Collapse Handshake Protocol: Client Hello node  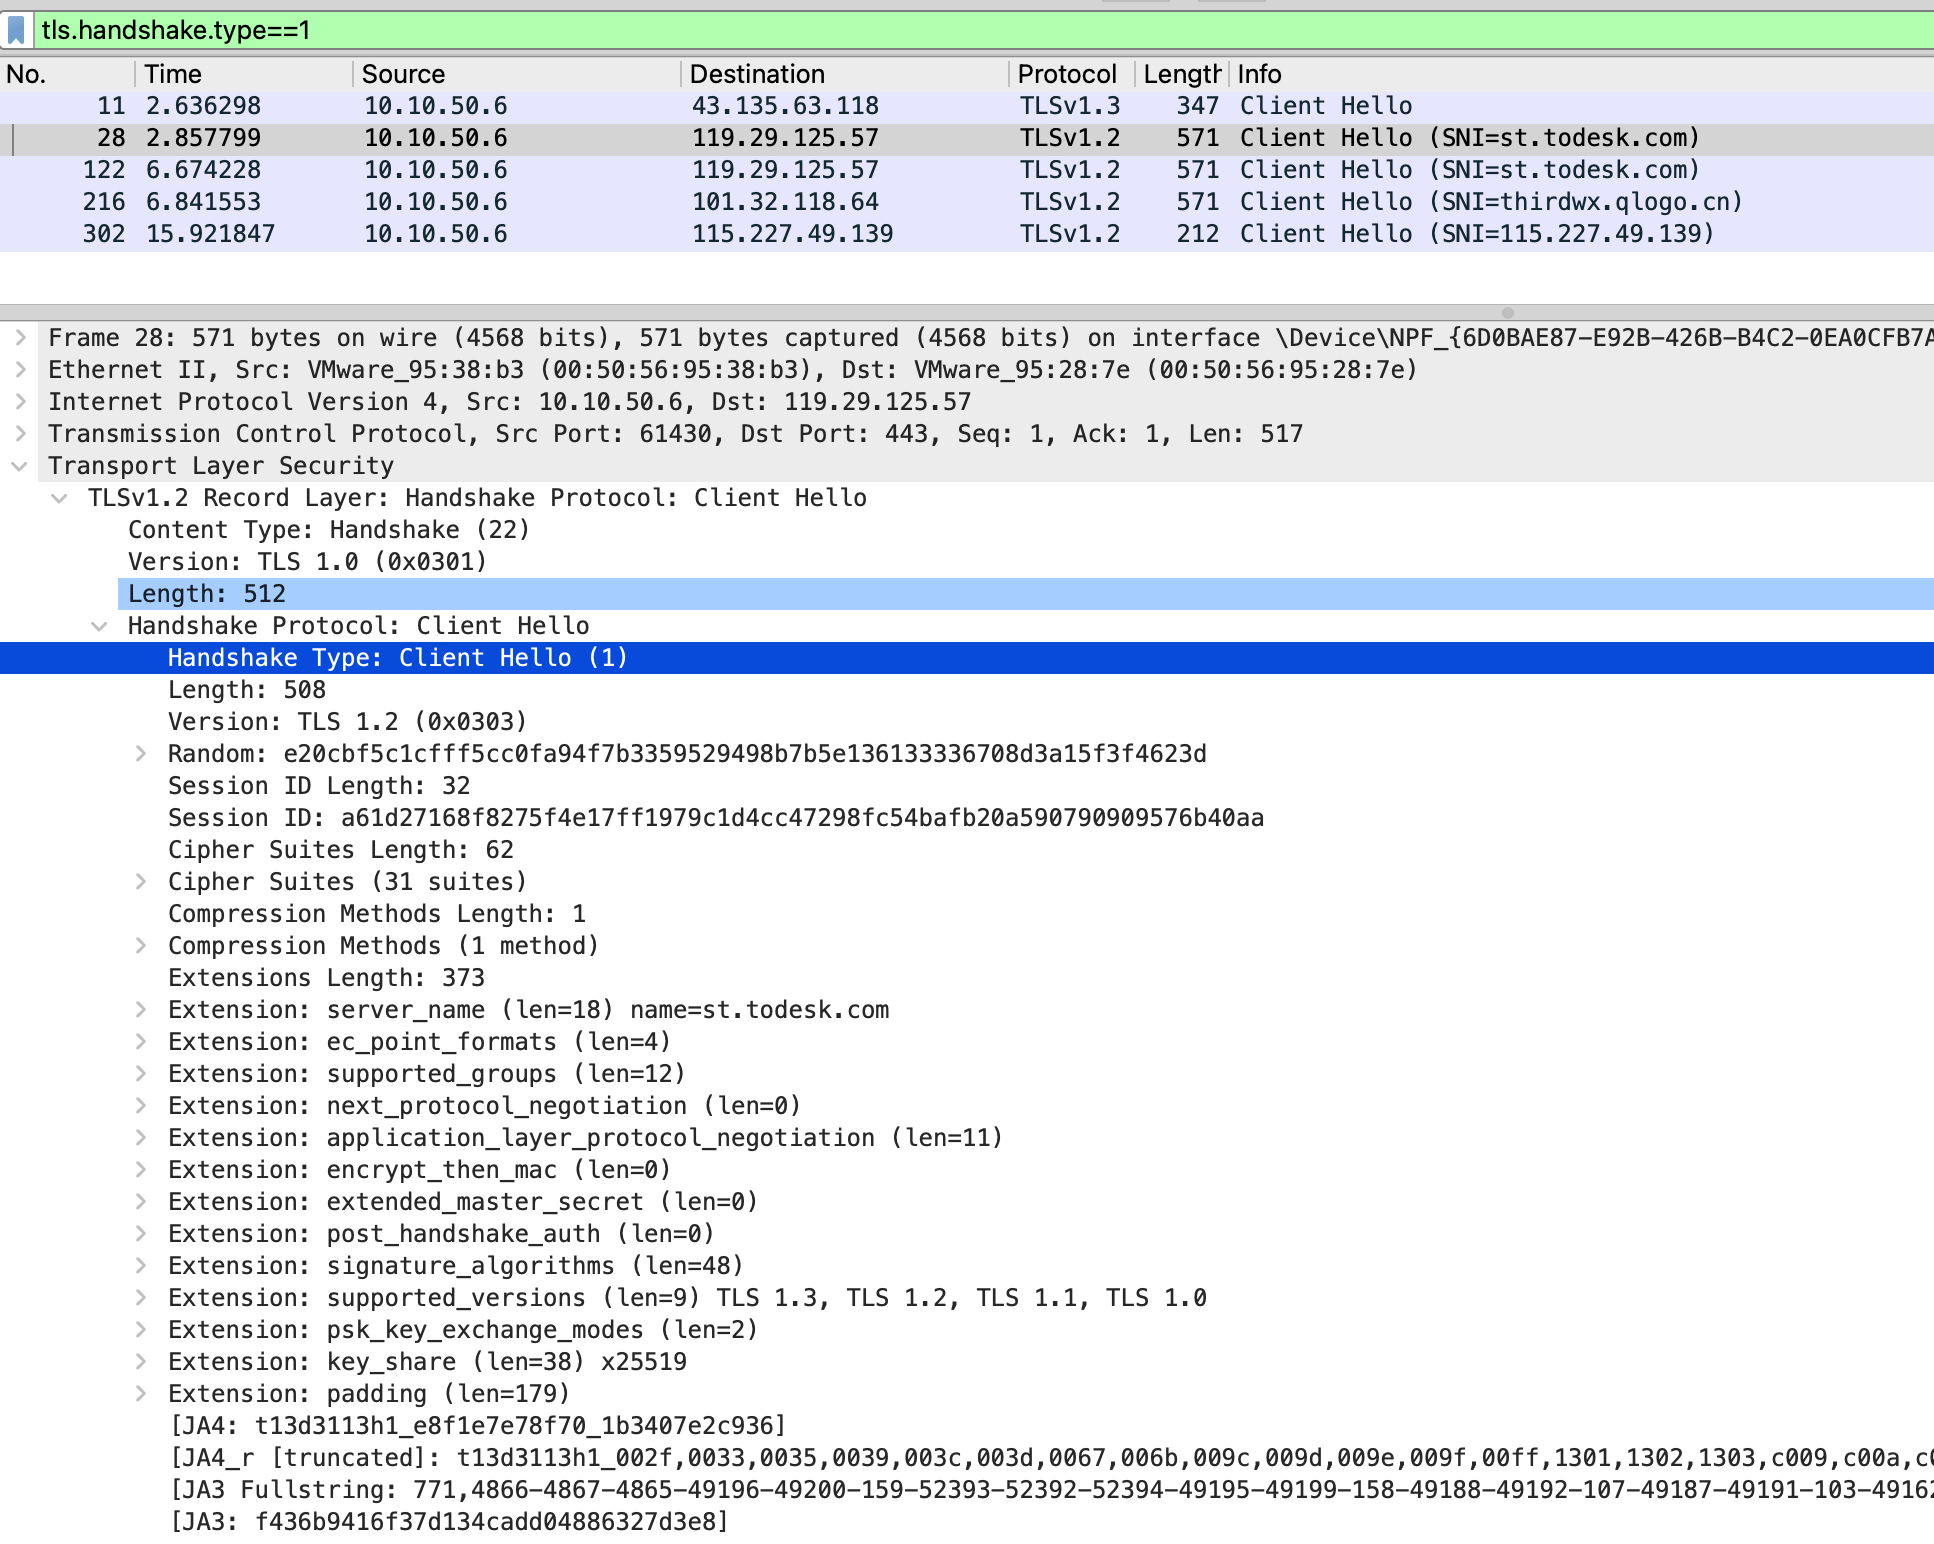(100, 626)
